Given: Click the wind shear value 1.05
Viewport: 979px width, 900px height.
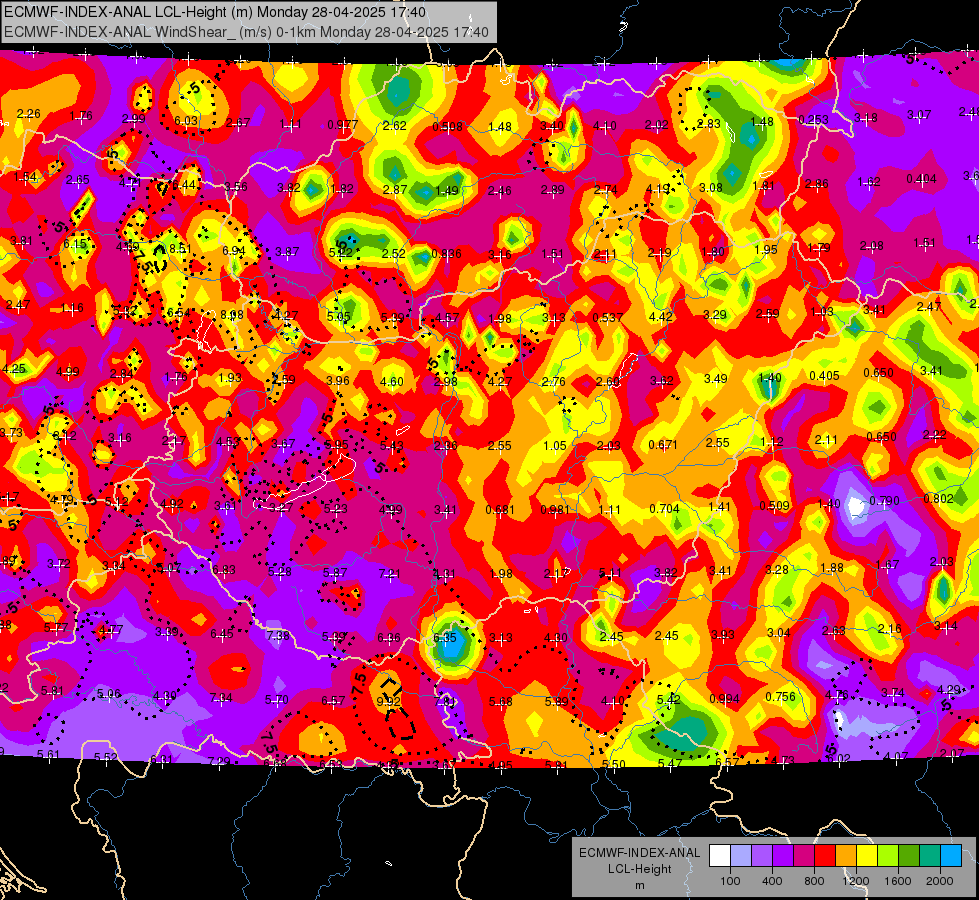Looking at the screenshot, I should [x=554, y=446].
